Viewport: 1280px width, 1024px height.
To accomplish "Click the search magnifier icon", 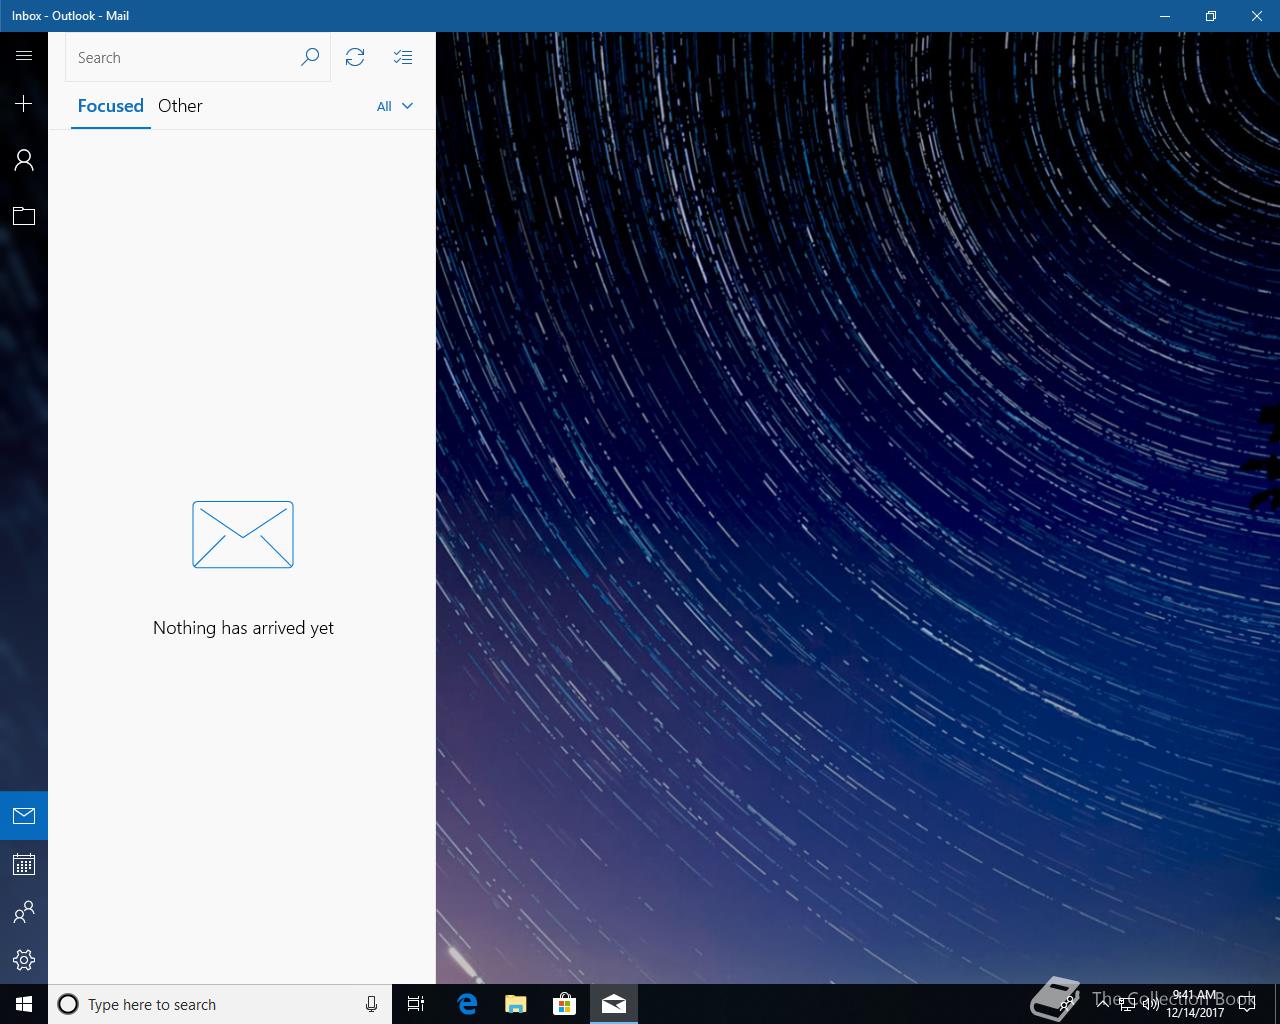I will coord(310,57).
